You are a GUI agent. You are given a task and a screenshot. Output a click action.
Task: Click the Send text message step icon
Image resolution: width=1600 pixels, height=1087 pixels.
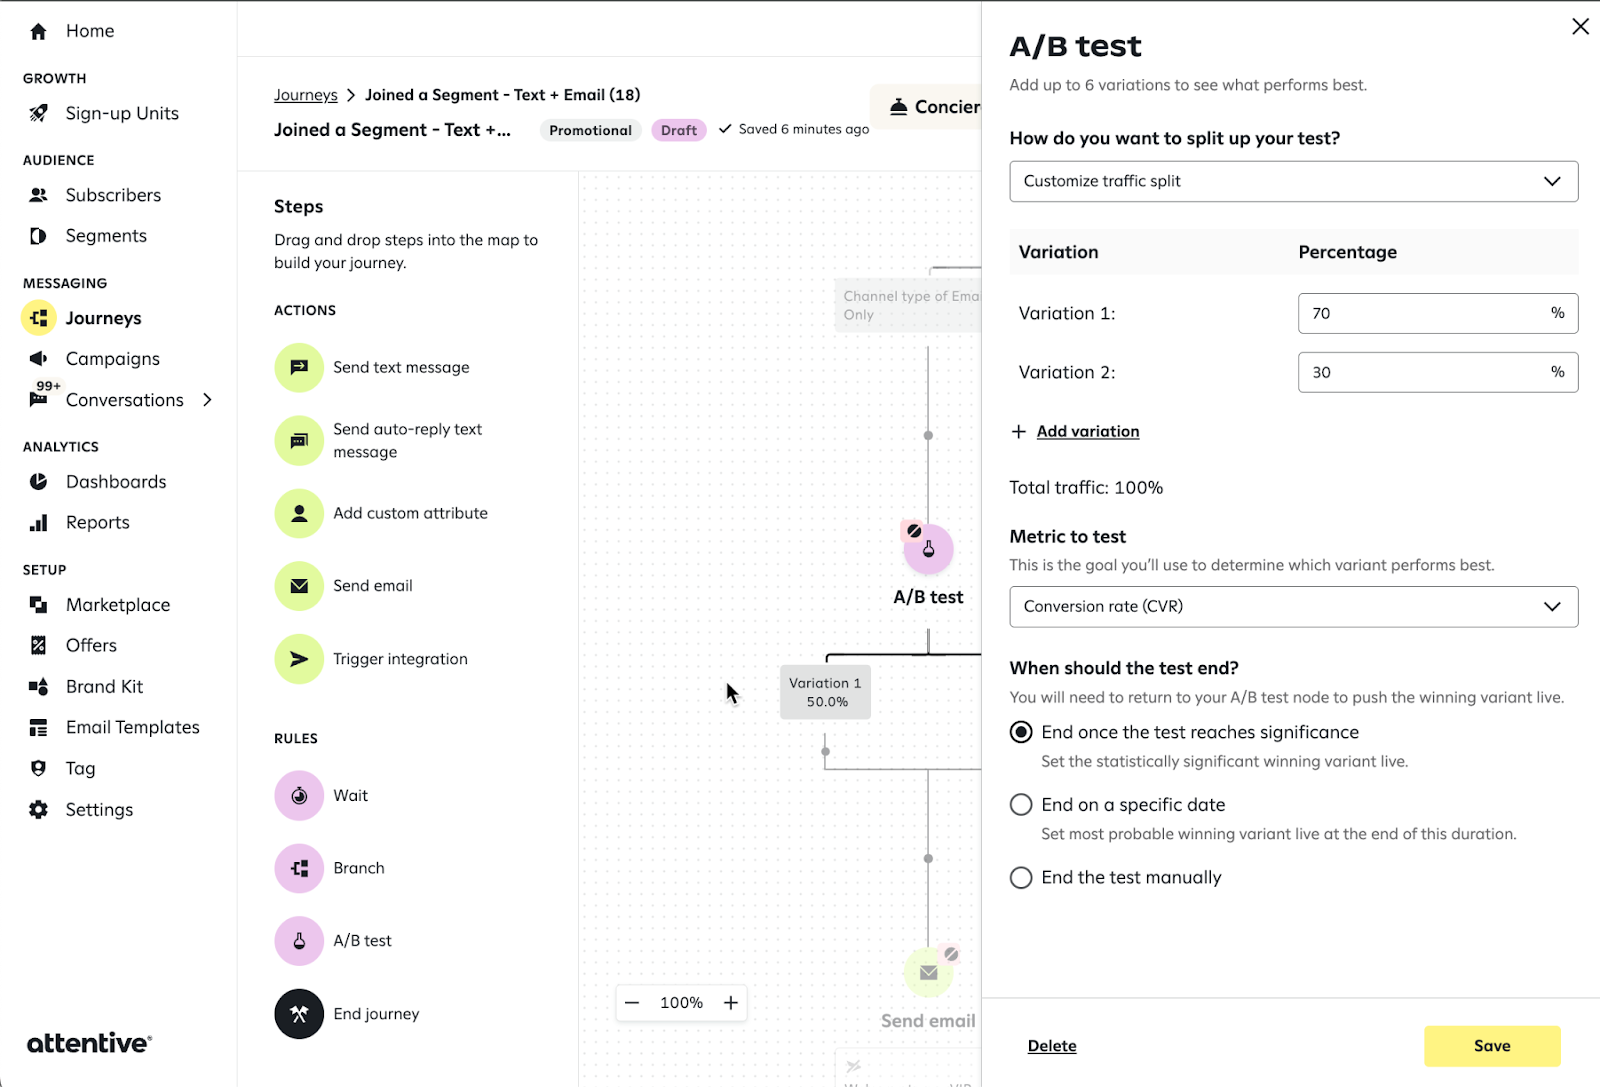tap(299, 368)
